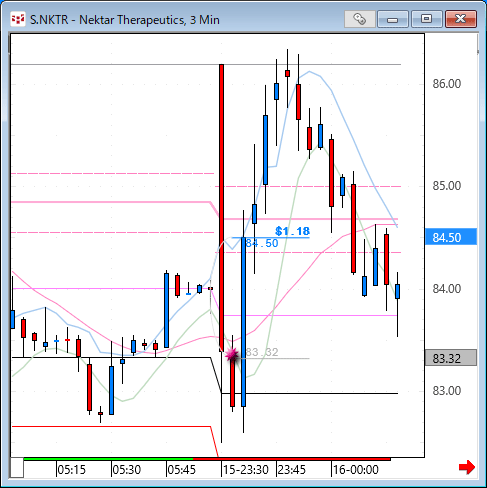Image resolution: width=487 pixels, height=488 pixels.
Task: Click the 23:45 time axis label
Action: (x=292, y=470)
